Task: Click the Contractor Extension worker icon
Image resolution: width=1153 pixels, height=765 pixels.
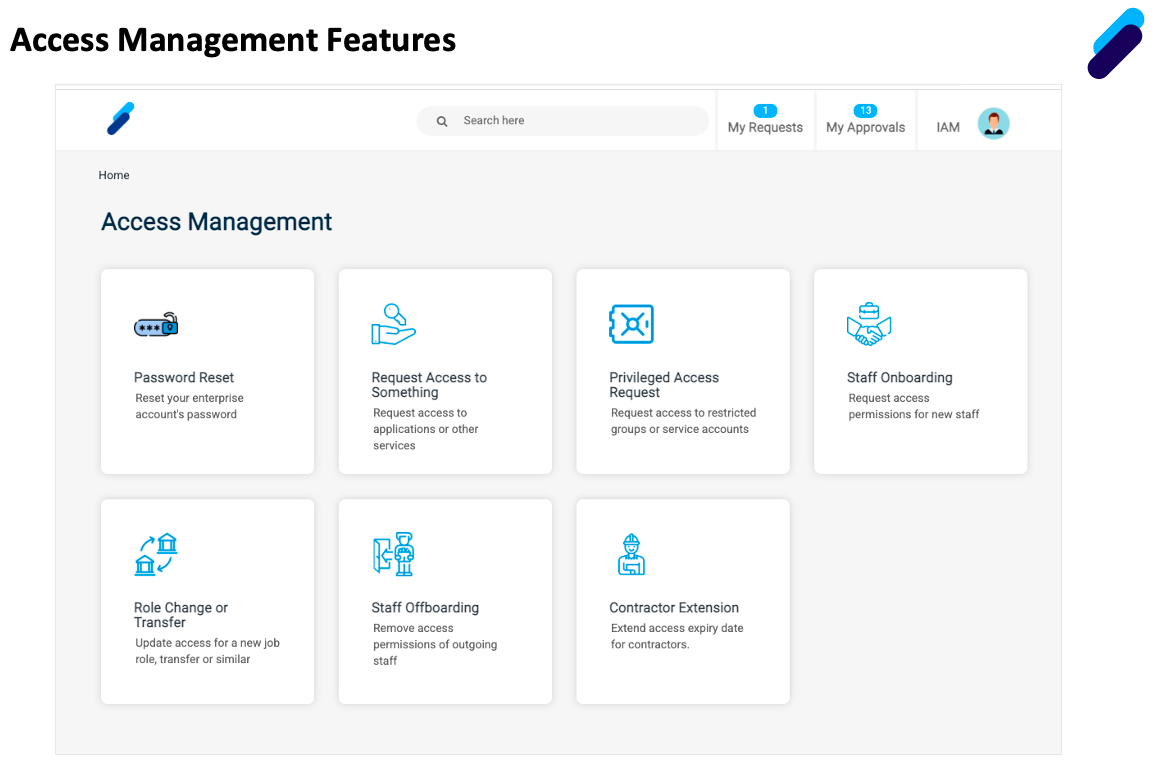Action: (x=631, y=553)
